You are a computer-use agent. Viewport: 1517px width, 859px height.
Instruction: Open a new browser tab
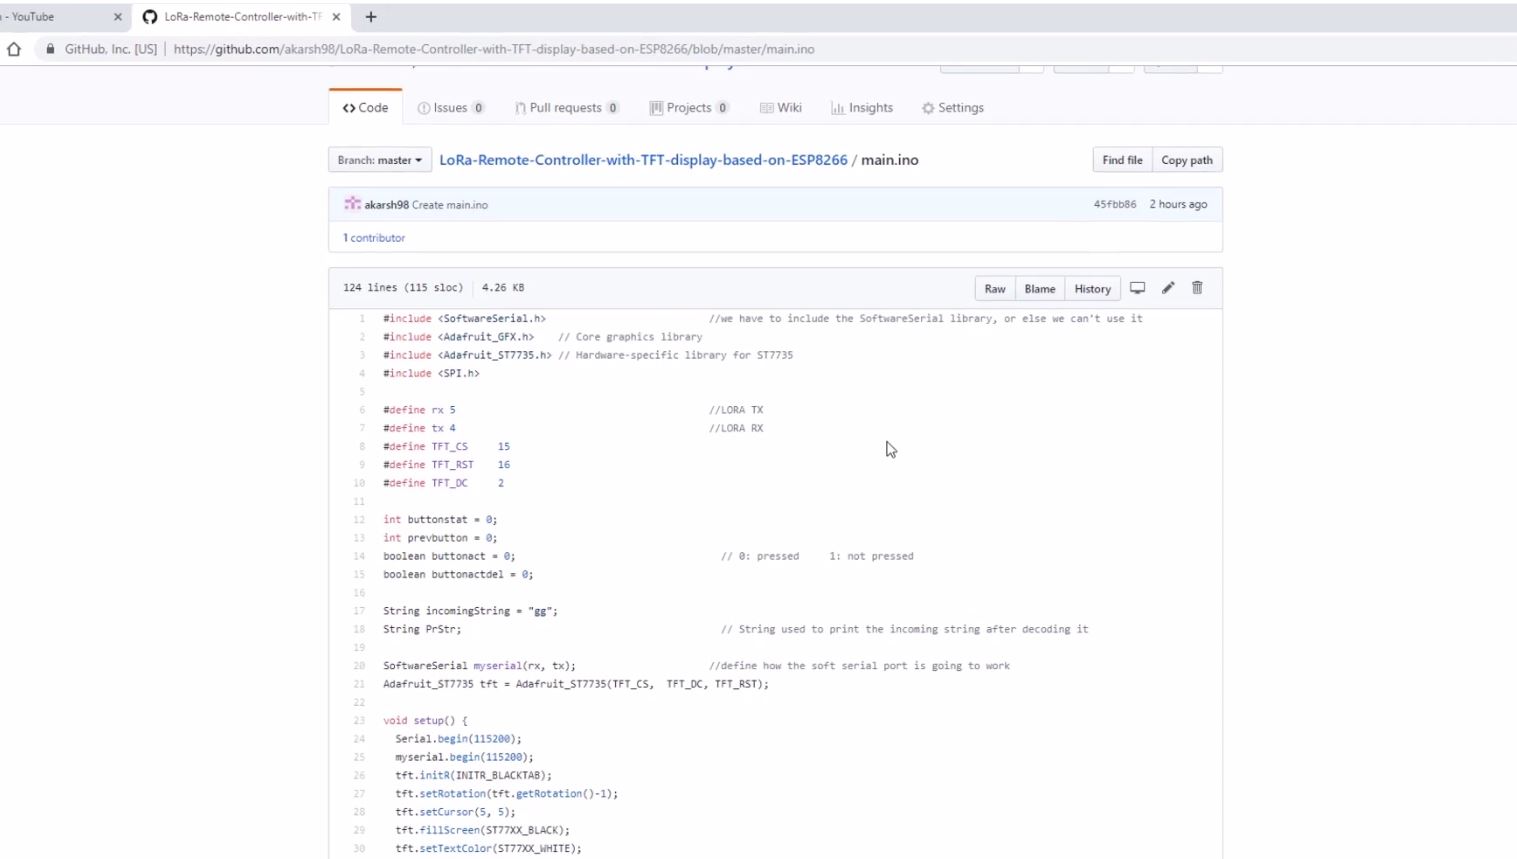tap(371, 17)
